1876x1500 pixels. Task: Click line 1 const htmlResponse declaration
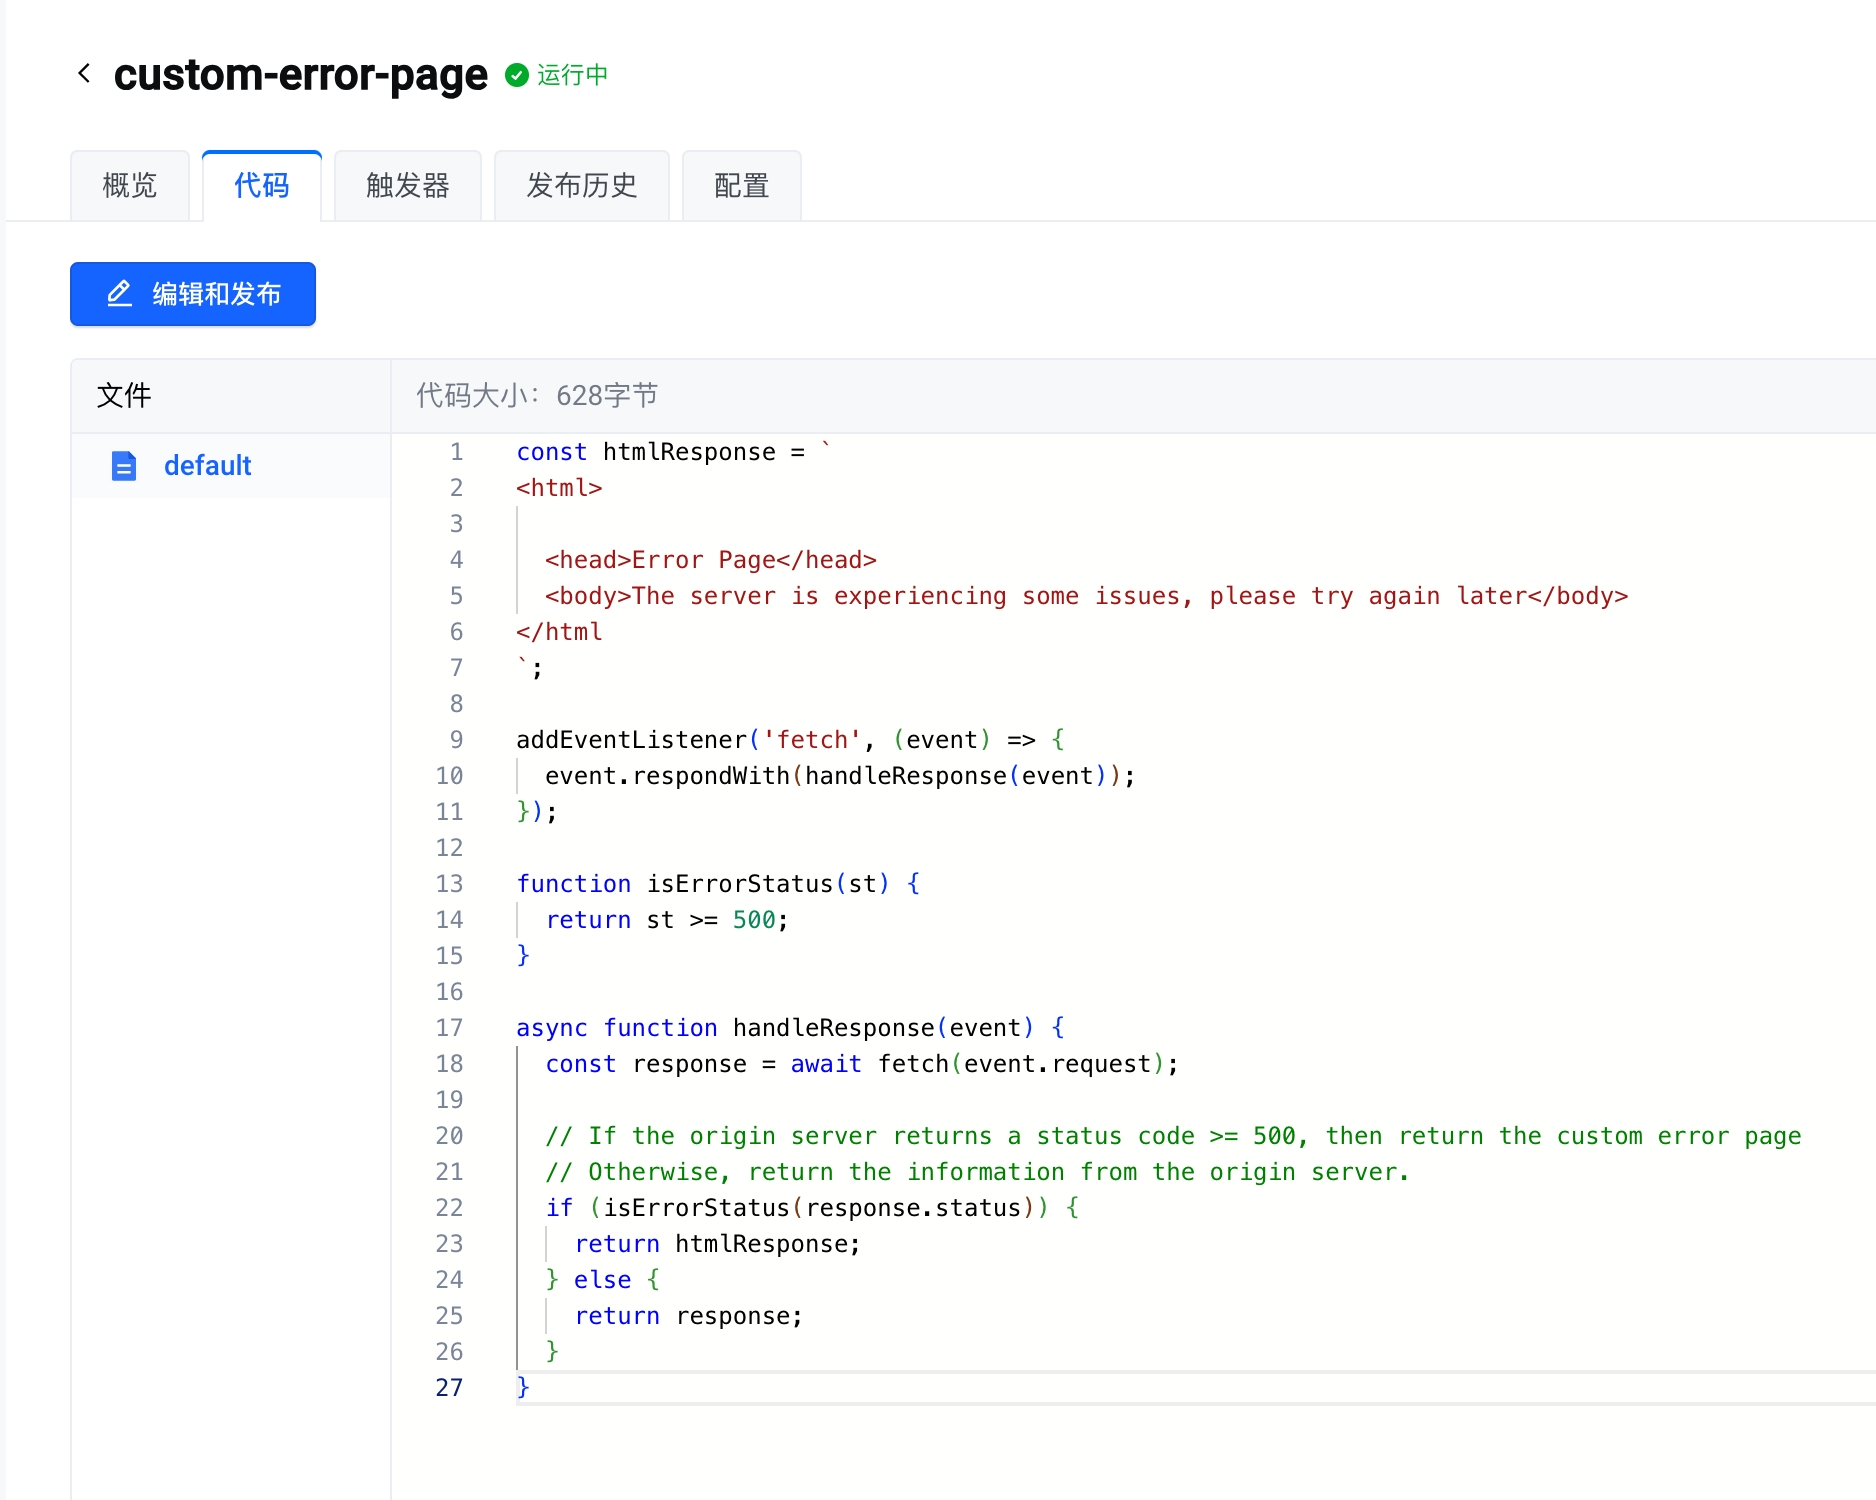[674, 452]
